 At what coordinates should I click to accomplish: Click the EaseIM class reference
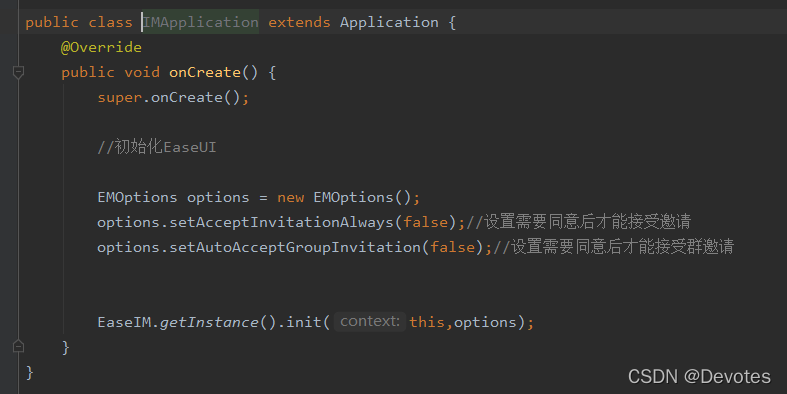pyautogui.click(x=124, y=322)
